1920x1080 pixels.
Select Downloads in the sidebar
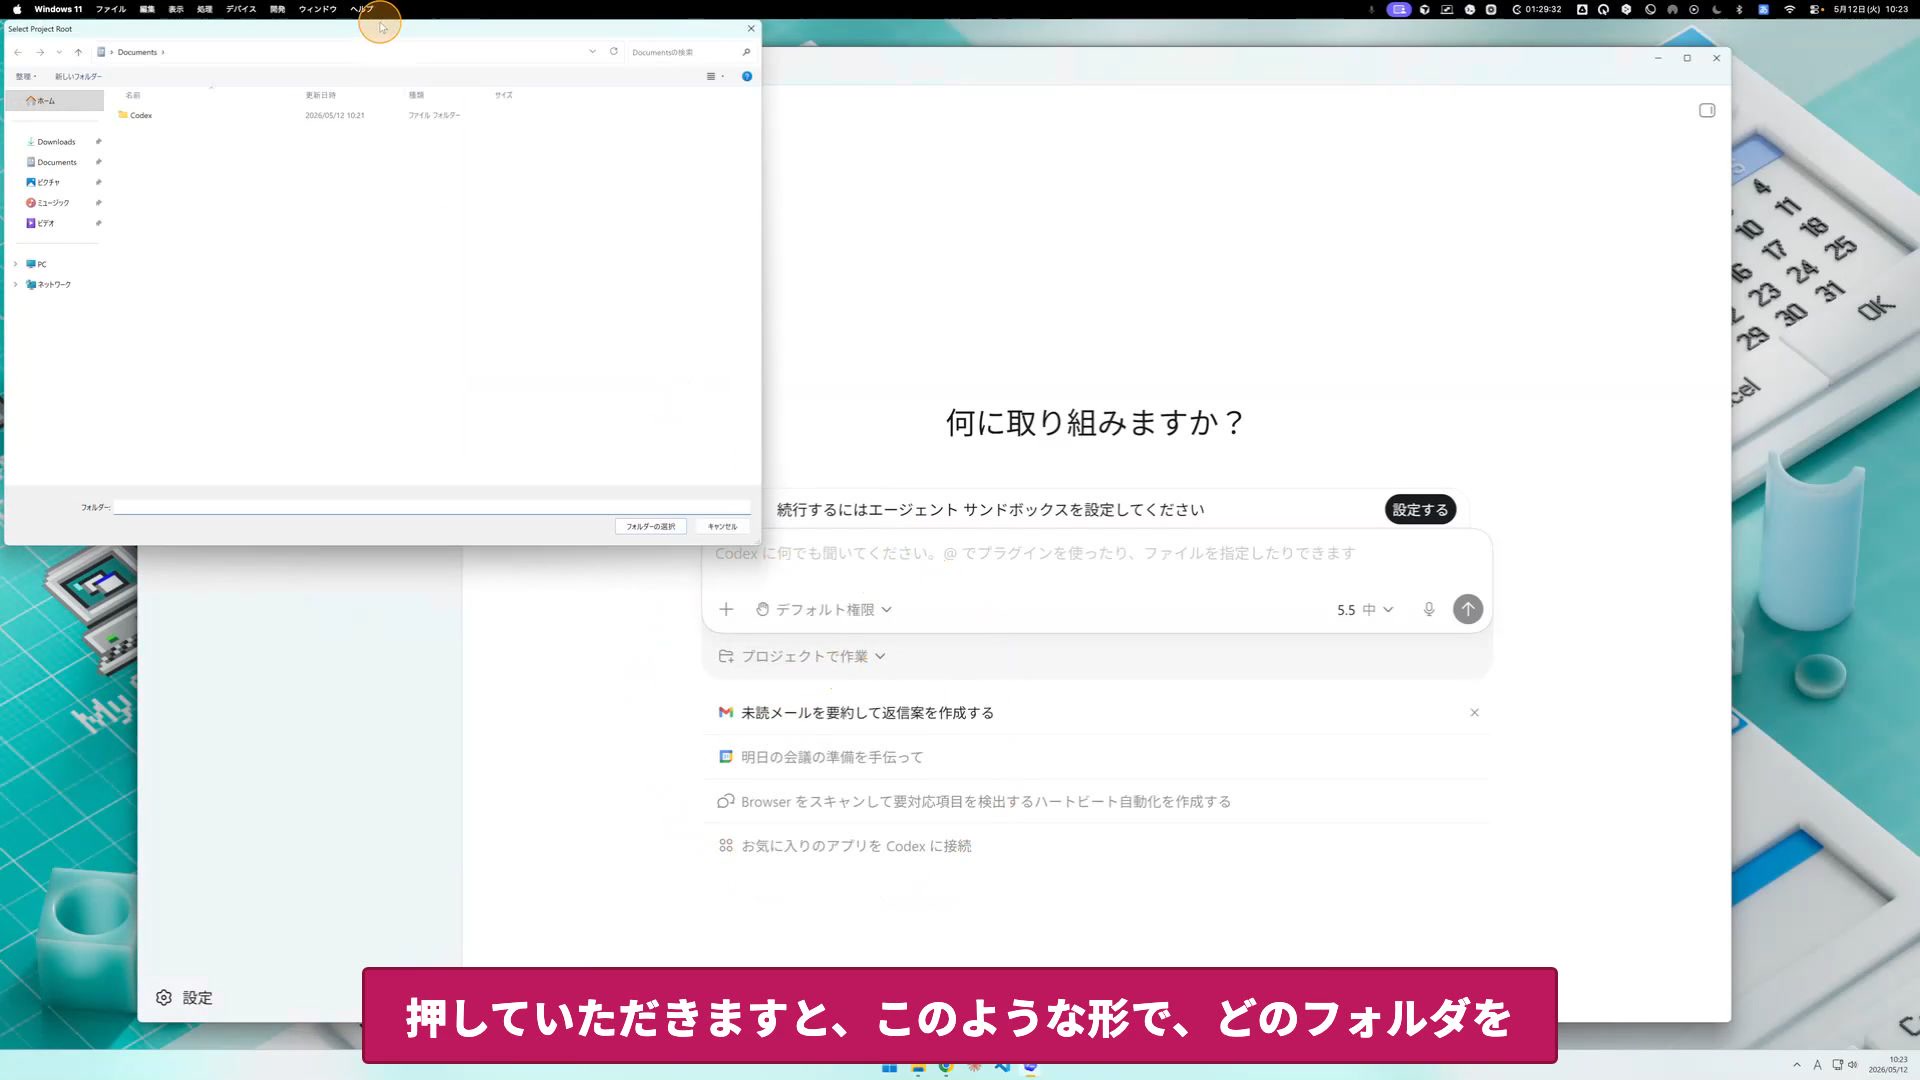tap(56, 142)
